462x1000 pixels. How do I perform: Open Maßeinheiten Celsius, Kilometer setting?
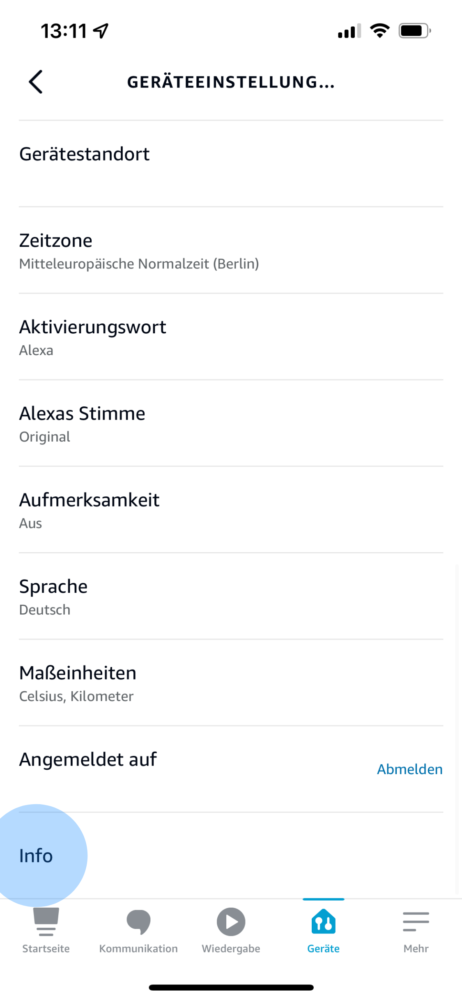tap(231, 682)
